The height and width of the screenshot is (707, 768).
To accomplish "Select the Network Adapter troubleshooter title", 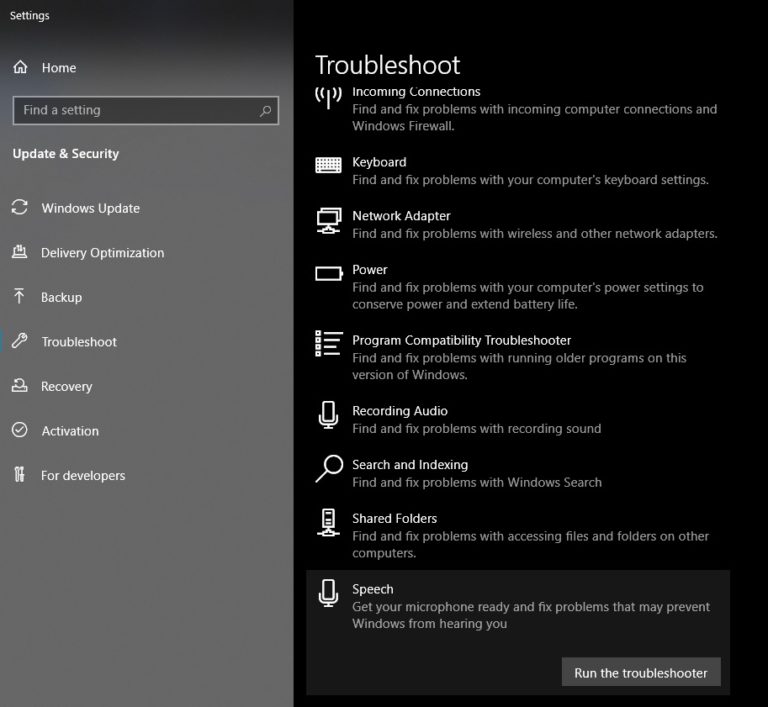I will 401,216.
